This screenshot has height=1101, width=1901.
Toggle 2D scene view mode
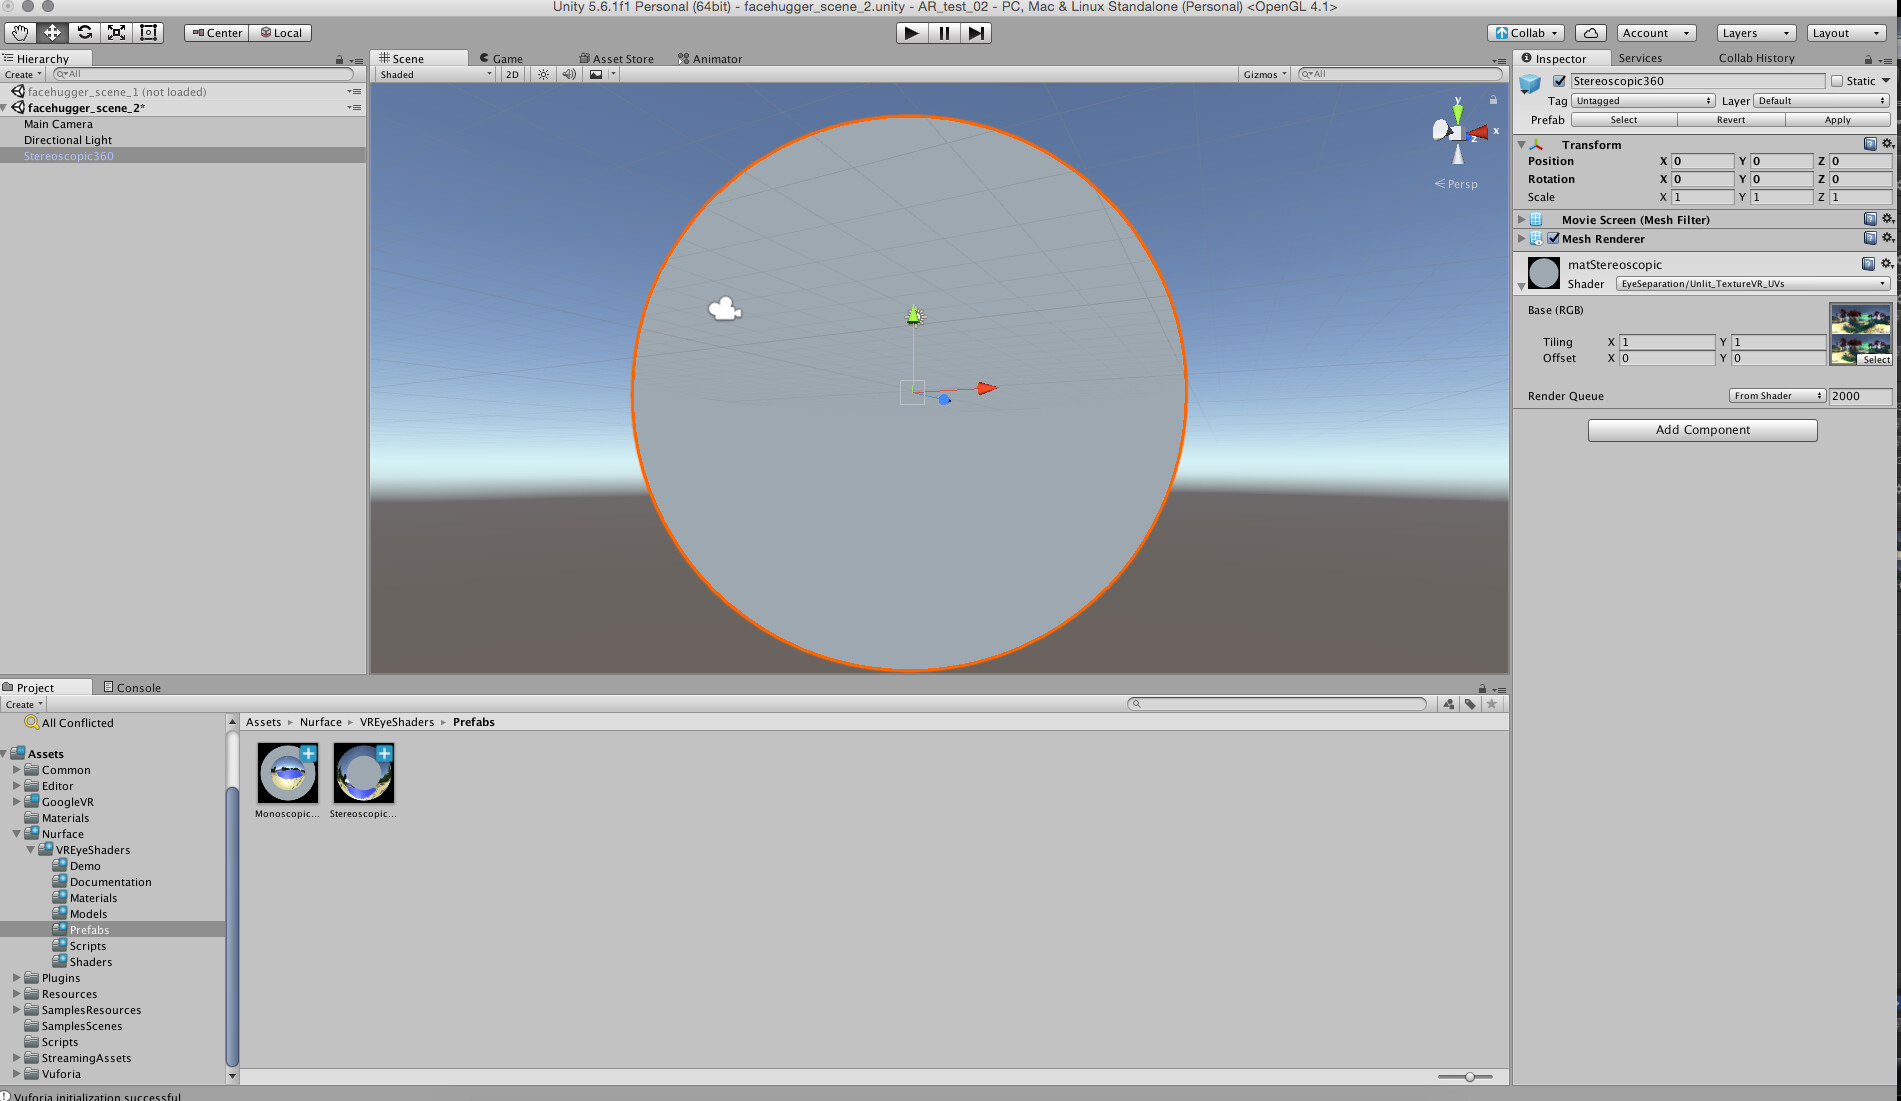coord(512,74)
